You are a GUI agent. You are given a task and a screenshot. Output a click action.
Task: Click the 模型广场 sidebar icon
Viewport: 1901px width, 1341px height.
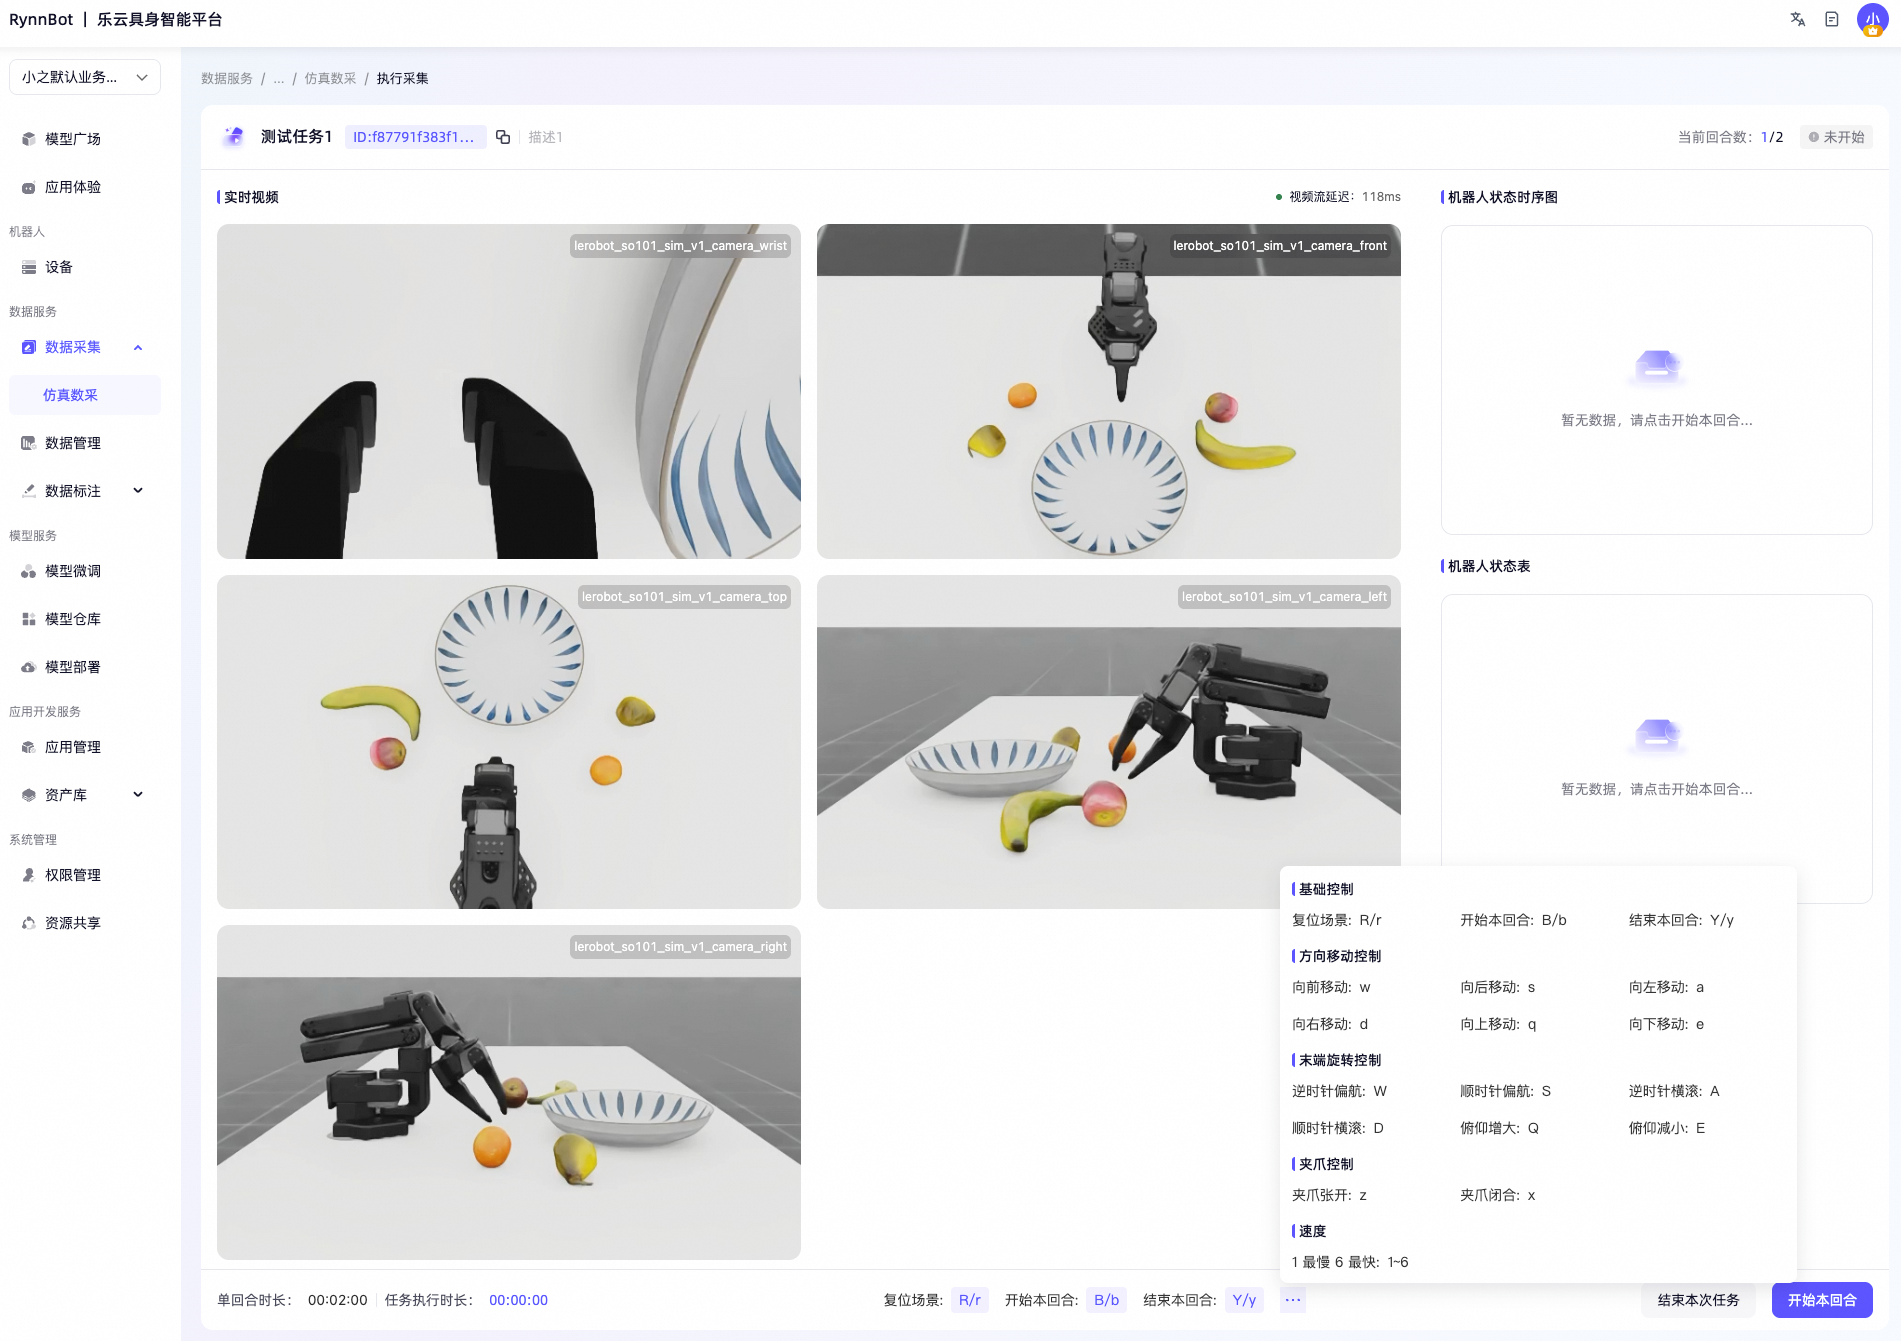tap(29, 139)
